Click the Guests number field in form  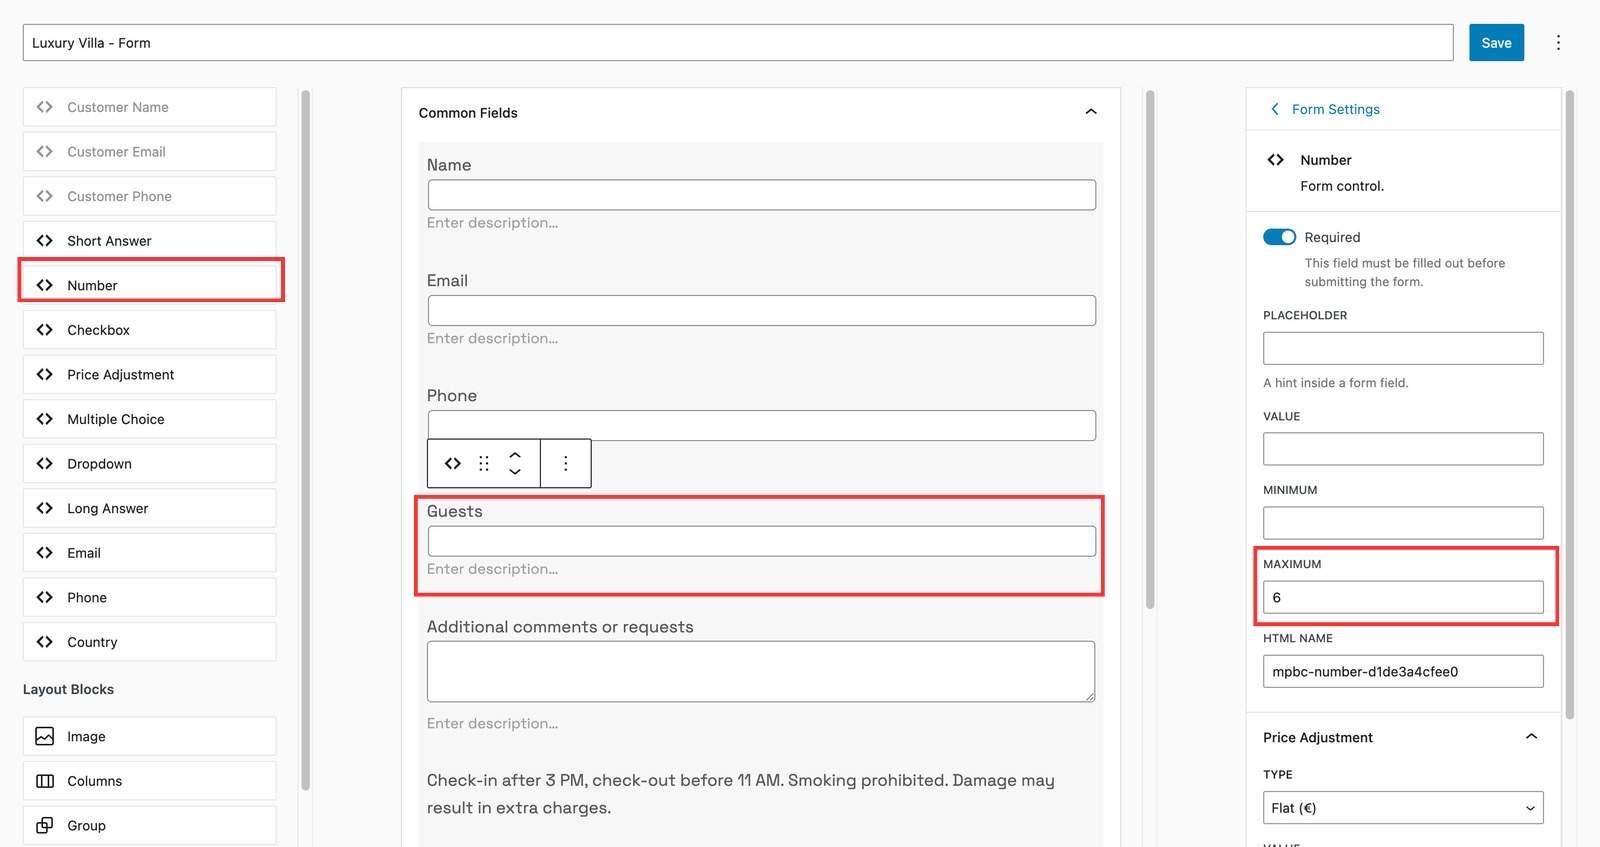click(762, 541)
